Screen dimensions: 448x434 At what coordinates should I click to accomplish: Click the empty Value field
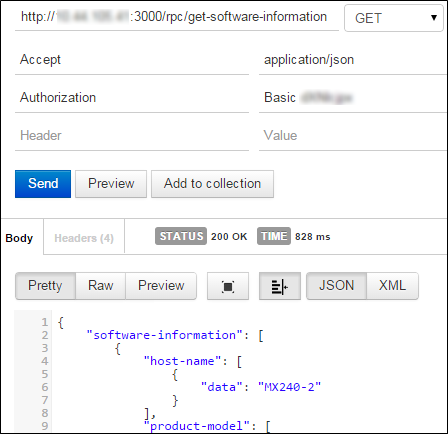click(353, 136)
